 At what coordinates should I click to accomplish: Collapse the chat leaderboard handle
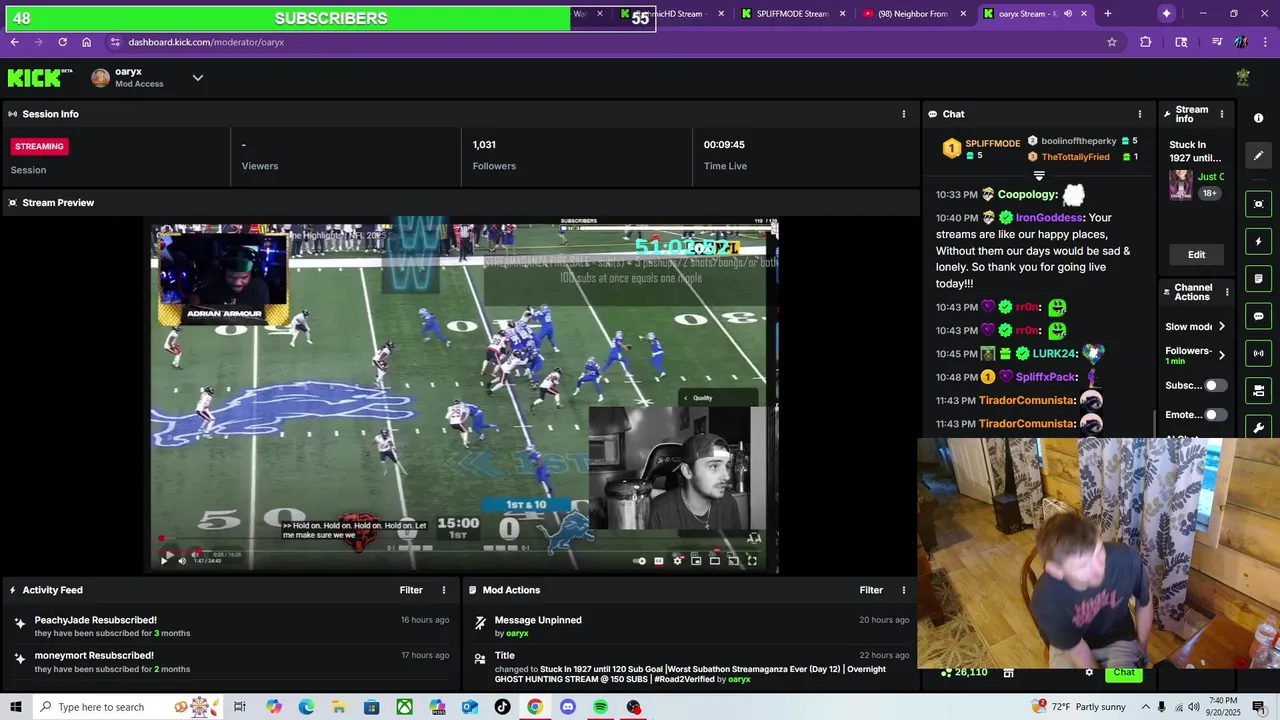click(1039, 175)
